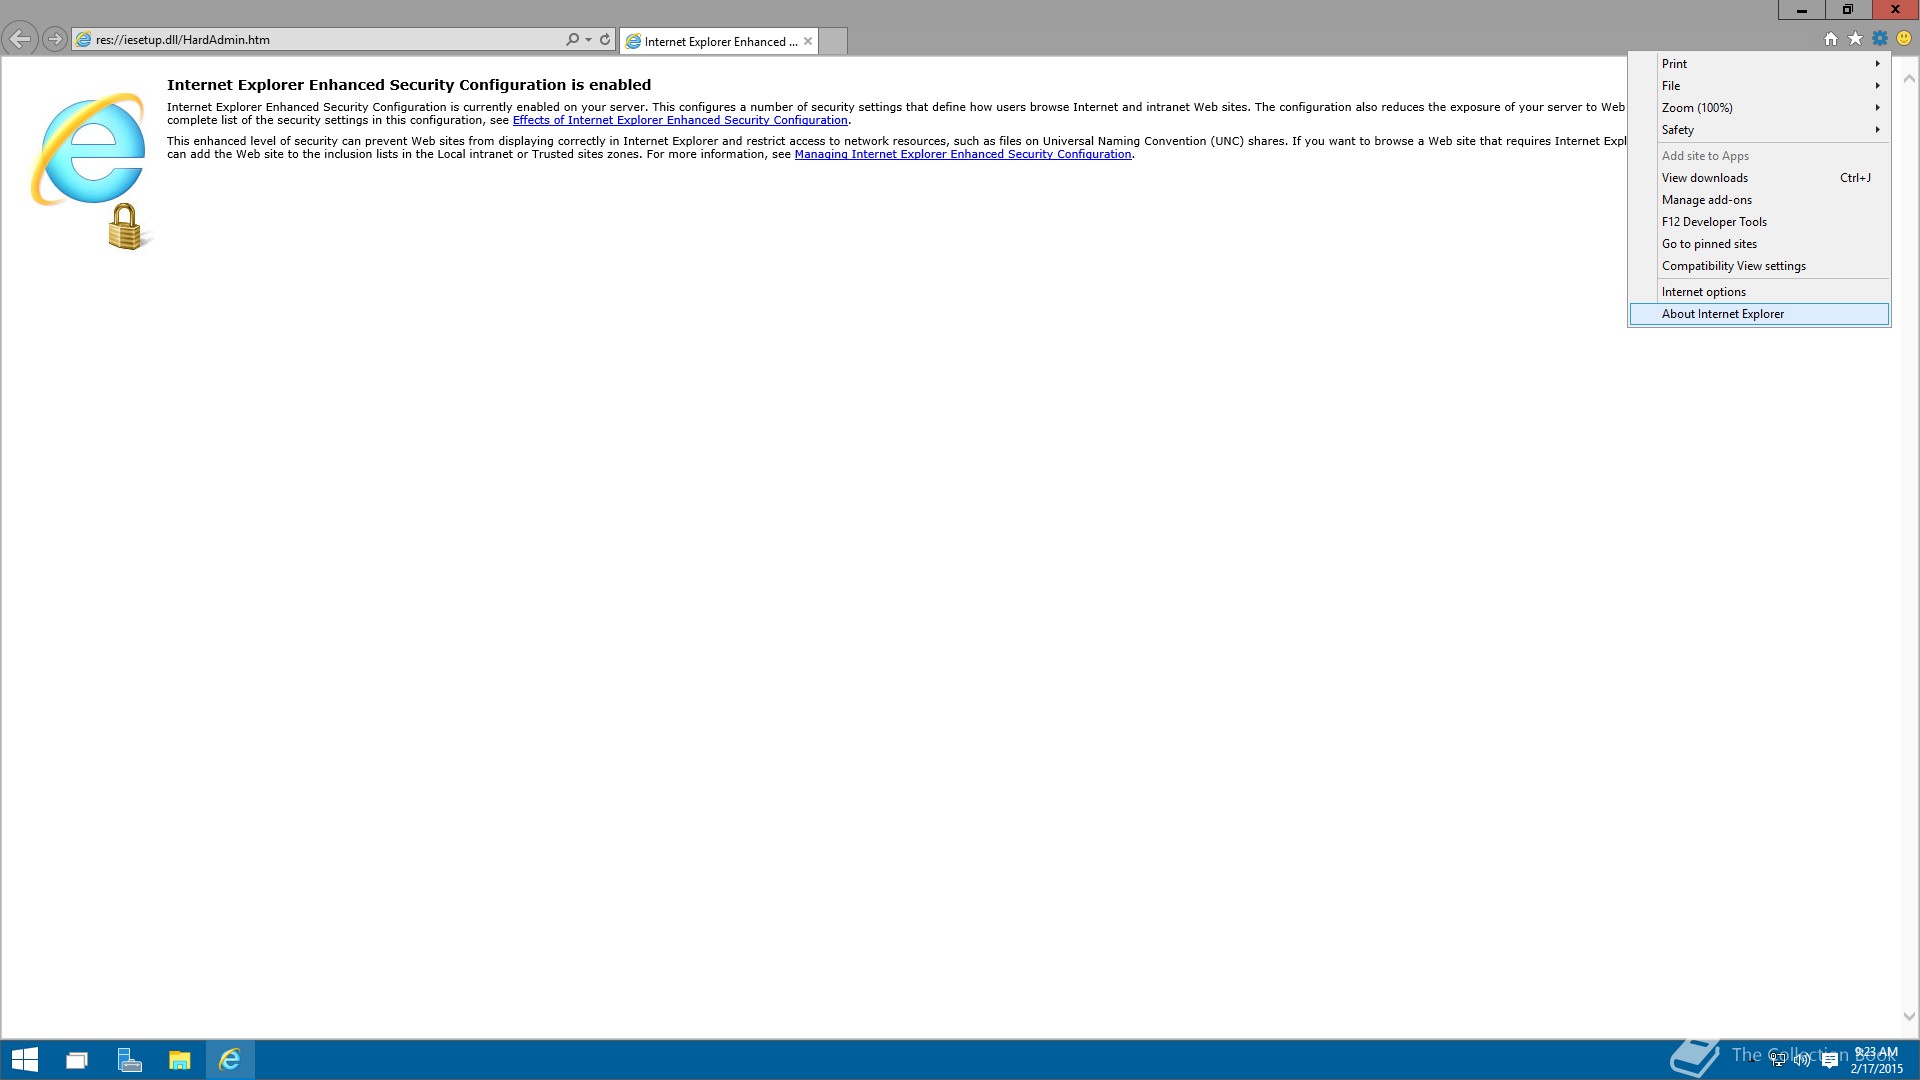Click the browser Forward arrow button
This screenshot has width=1920, height=1080.
pos(55,40)
